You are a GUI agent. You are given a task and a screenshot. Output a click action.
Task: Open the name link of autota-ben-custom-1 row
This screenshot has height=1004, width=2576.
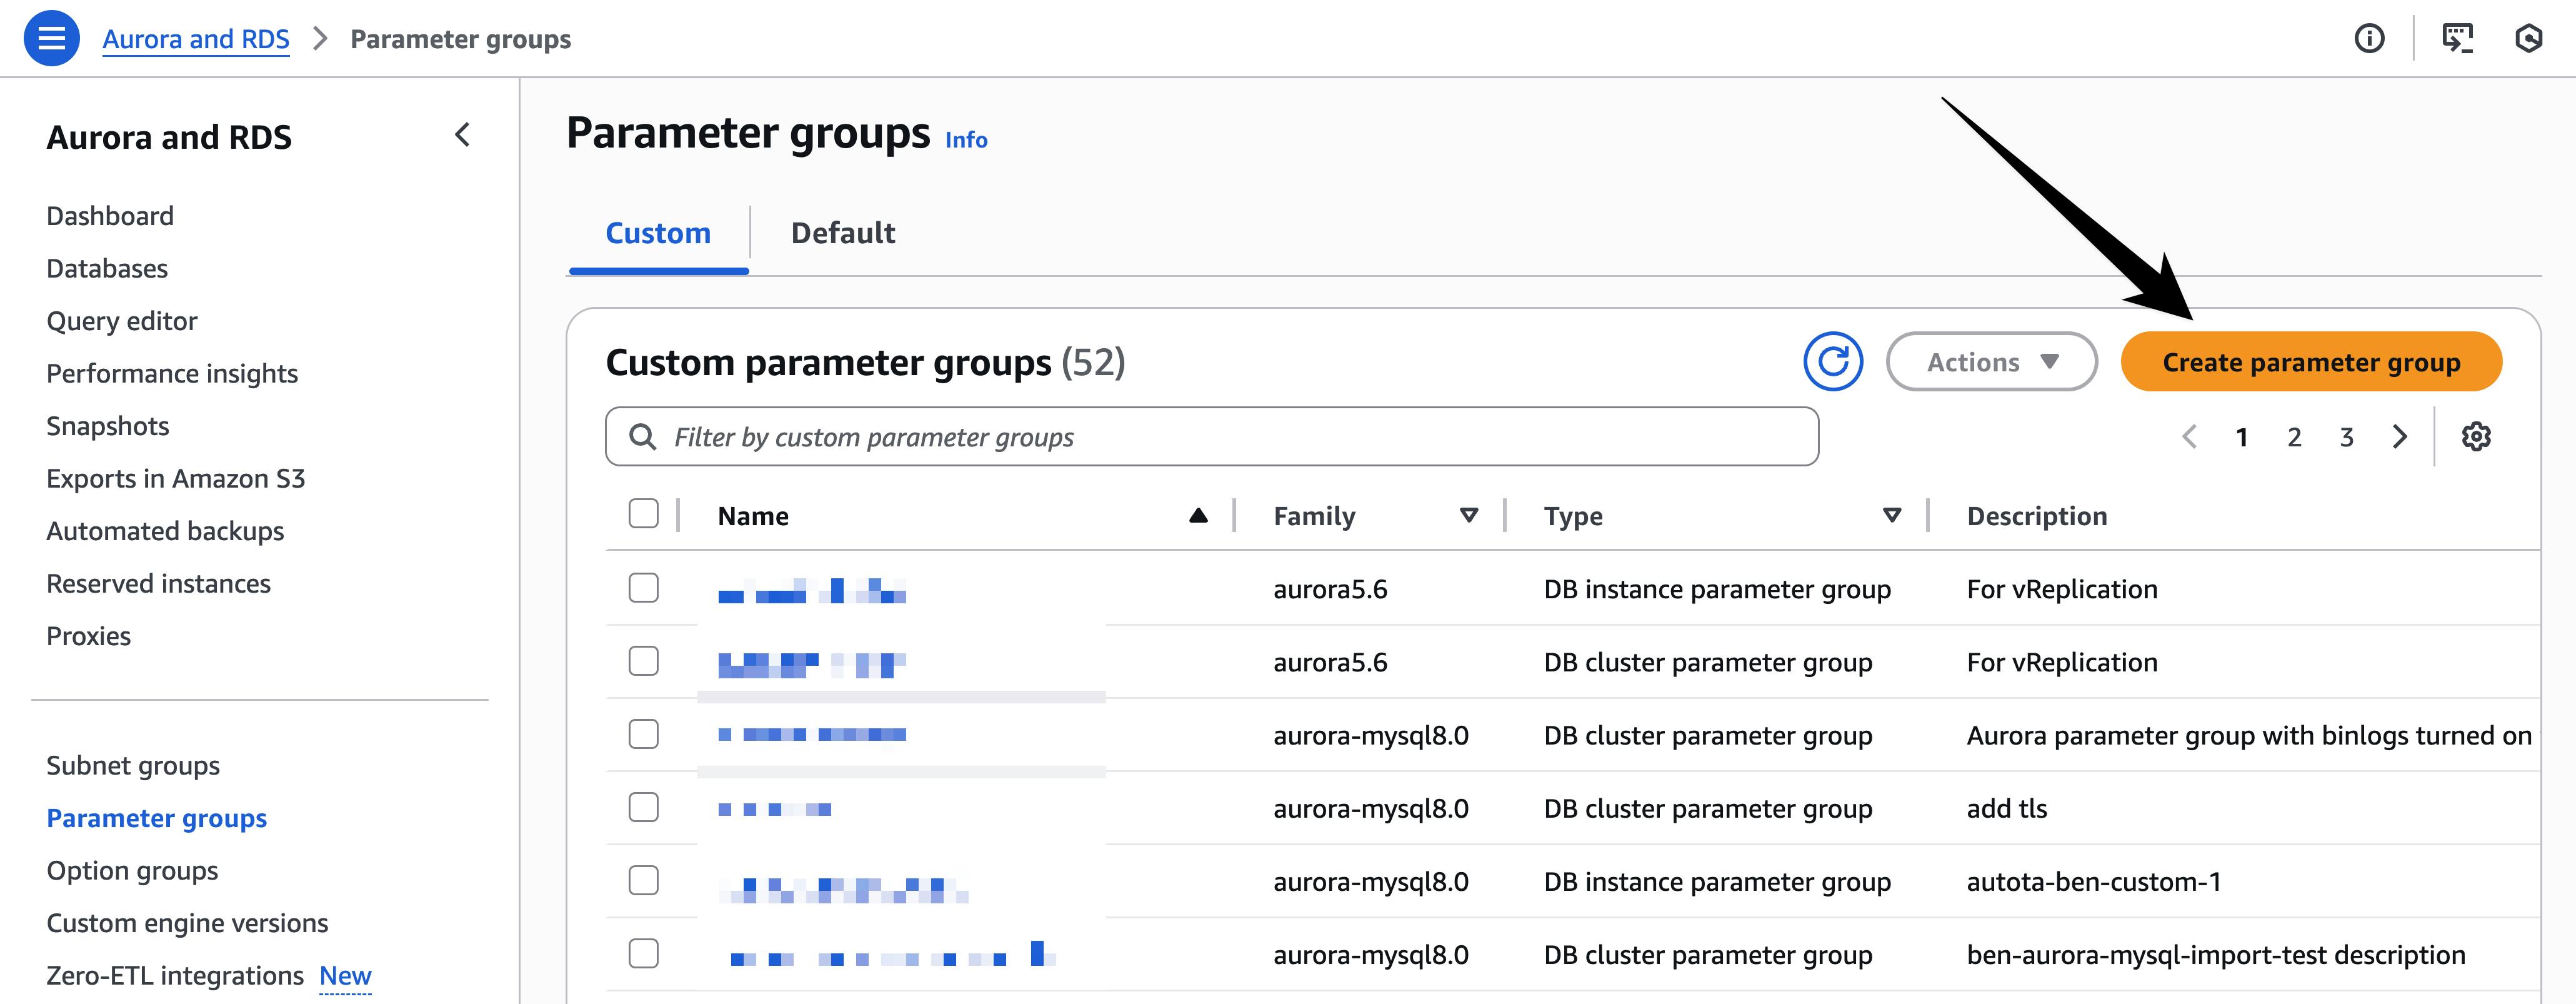coord(843,889)
